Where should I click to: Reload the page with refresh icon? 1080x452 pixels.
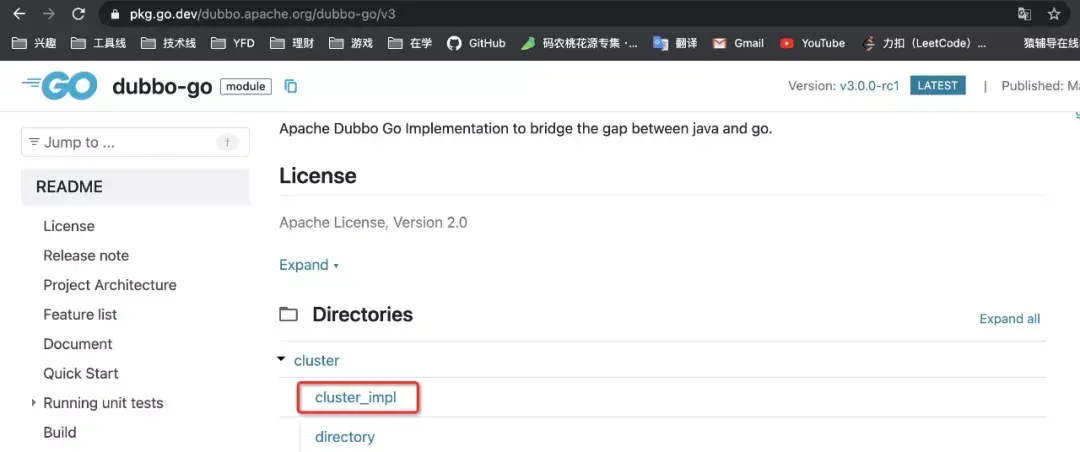(x=78, y=14)
